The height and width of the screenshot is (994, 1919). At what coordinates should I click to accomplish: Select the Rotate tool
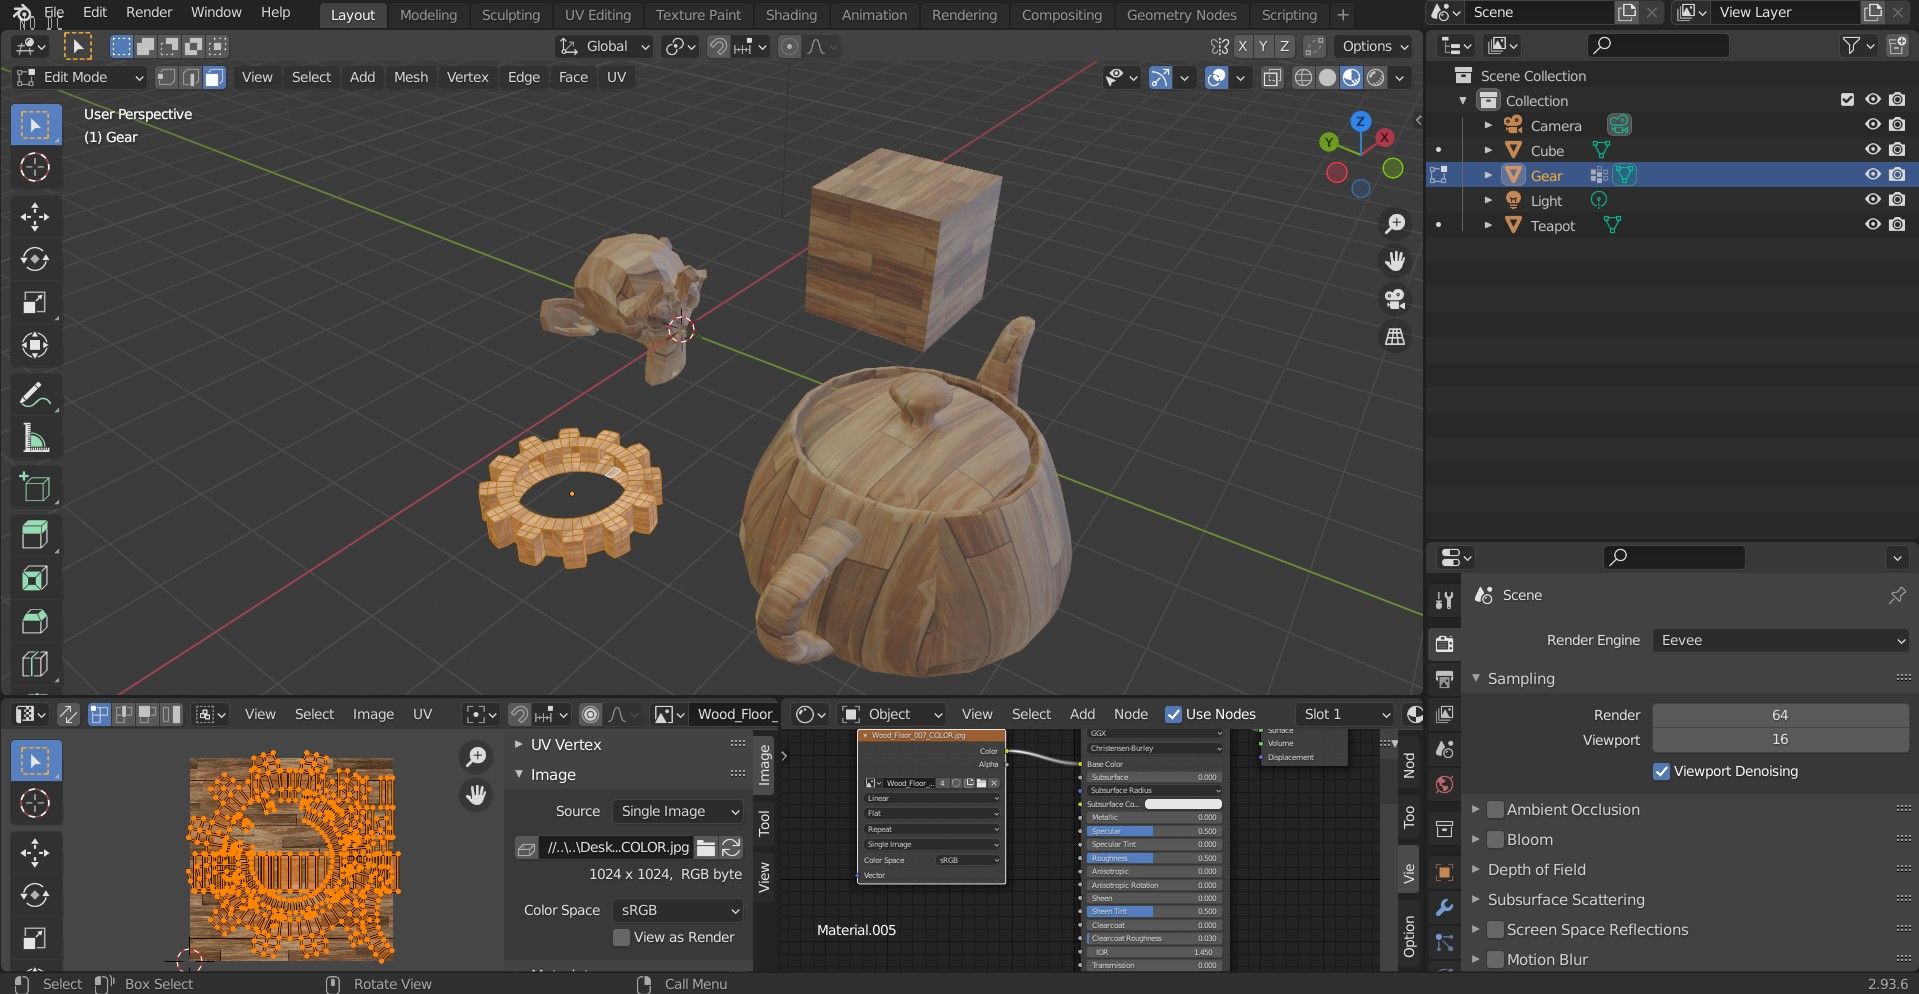tap(35, 259)
